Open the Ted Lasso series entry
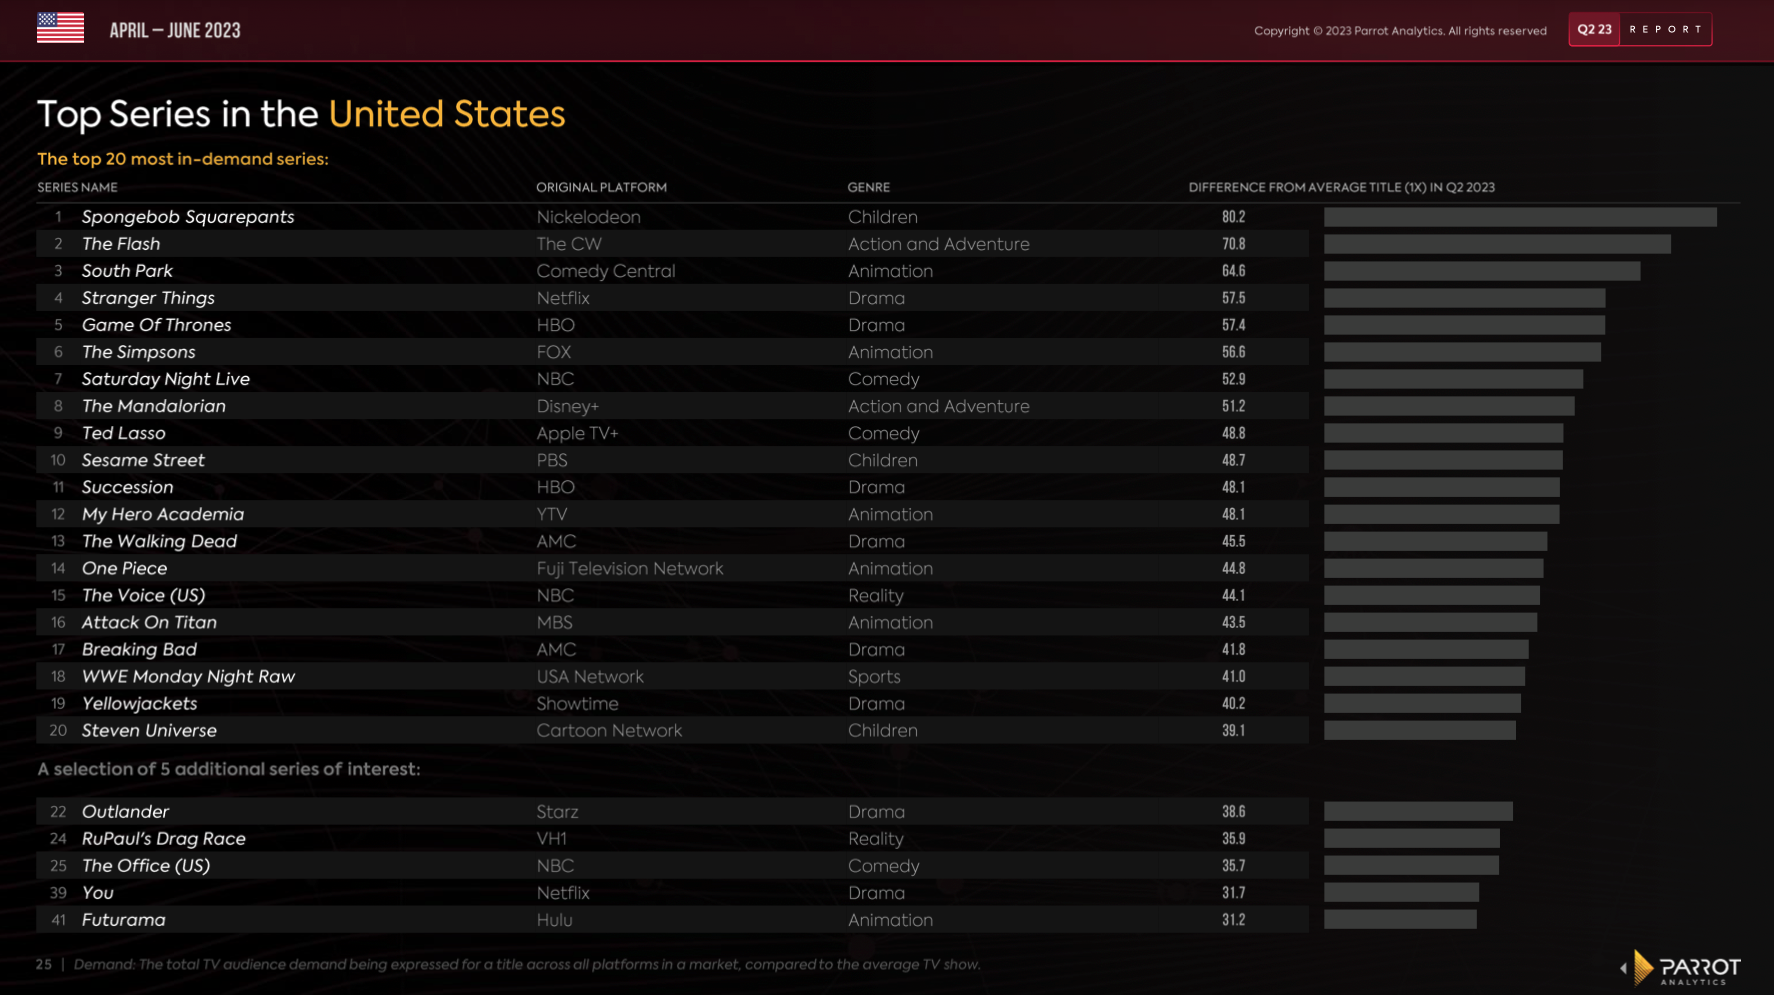The width and height of the screenshot is (1774, 995). [123, 433]
